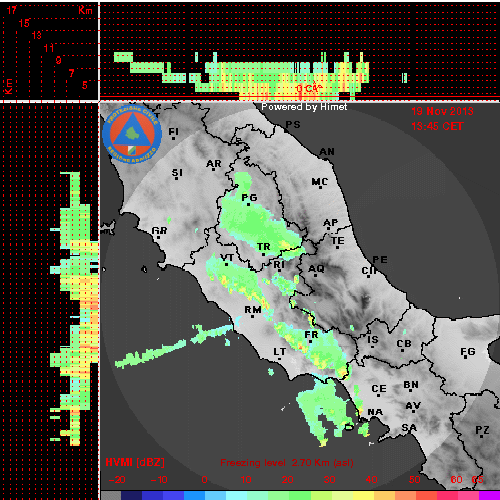
Task: Click the Protezione Civile Abruzzo logo
Action: coord(132,134)
